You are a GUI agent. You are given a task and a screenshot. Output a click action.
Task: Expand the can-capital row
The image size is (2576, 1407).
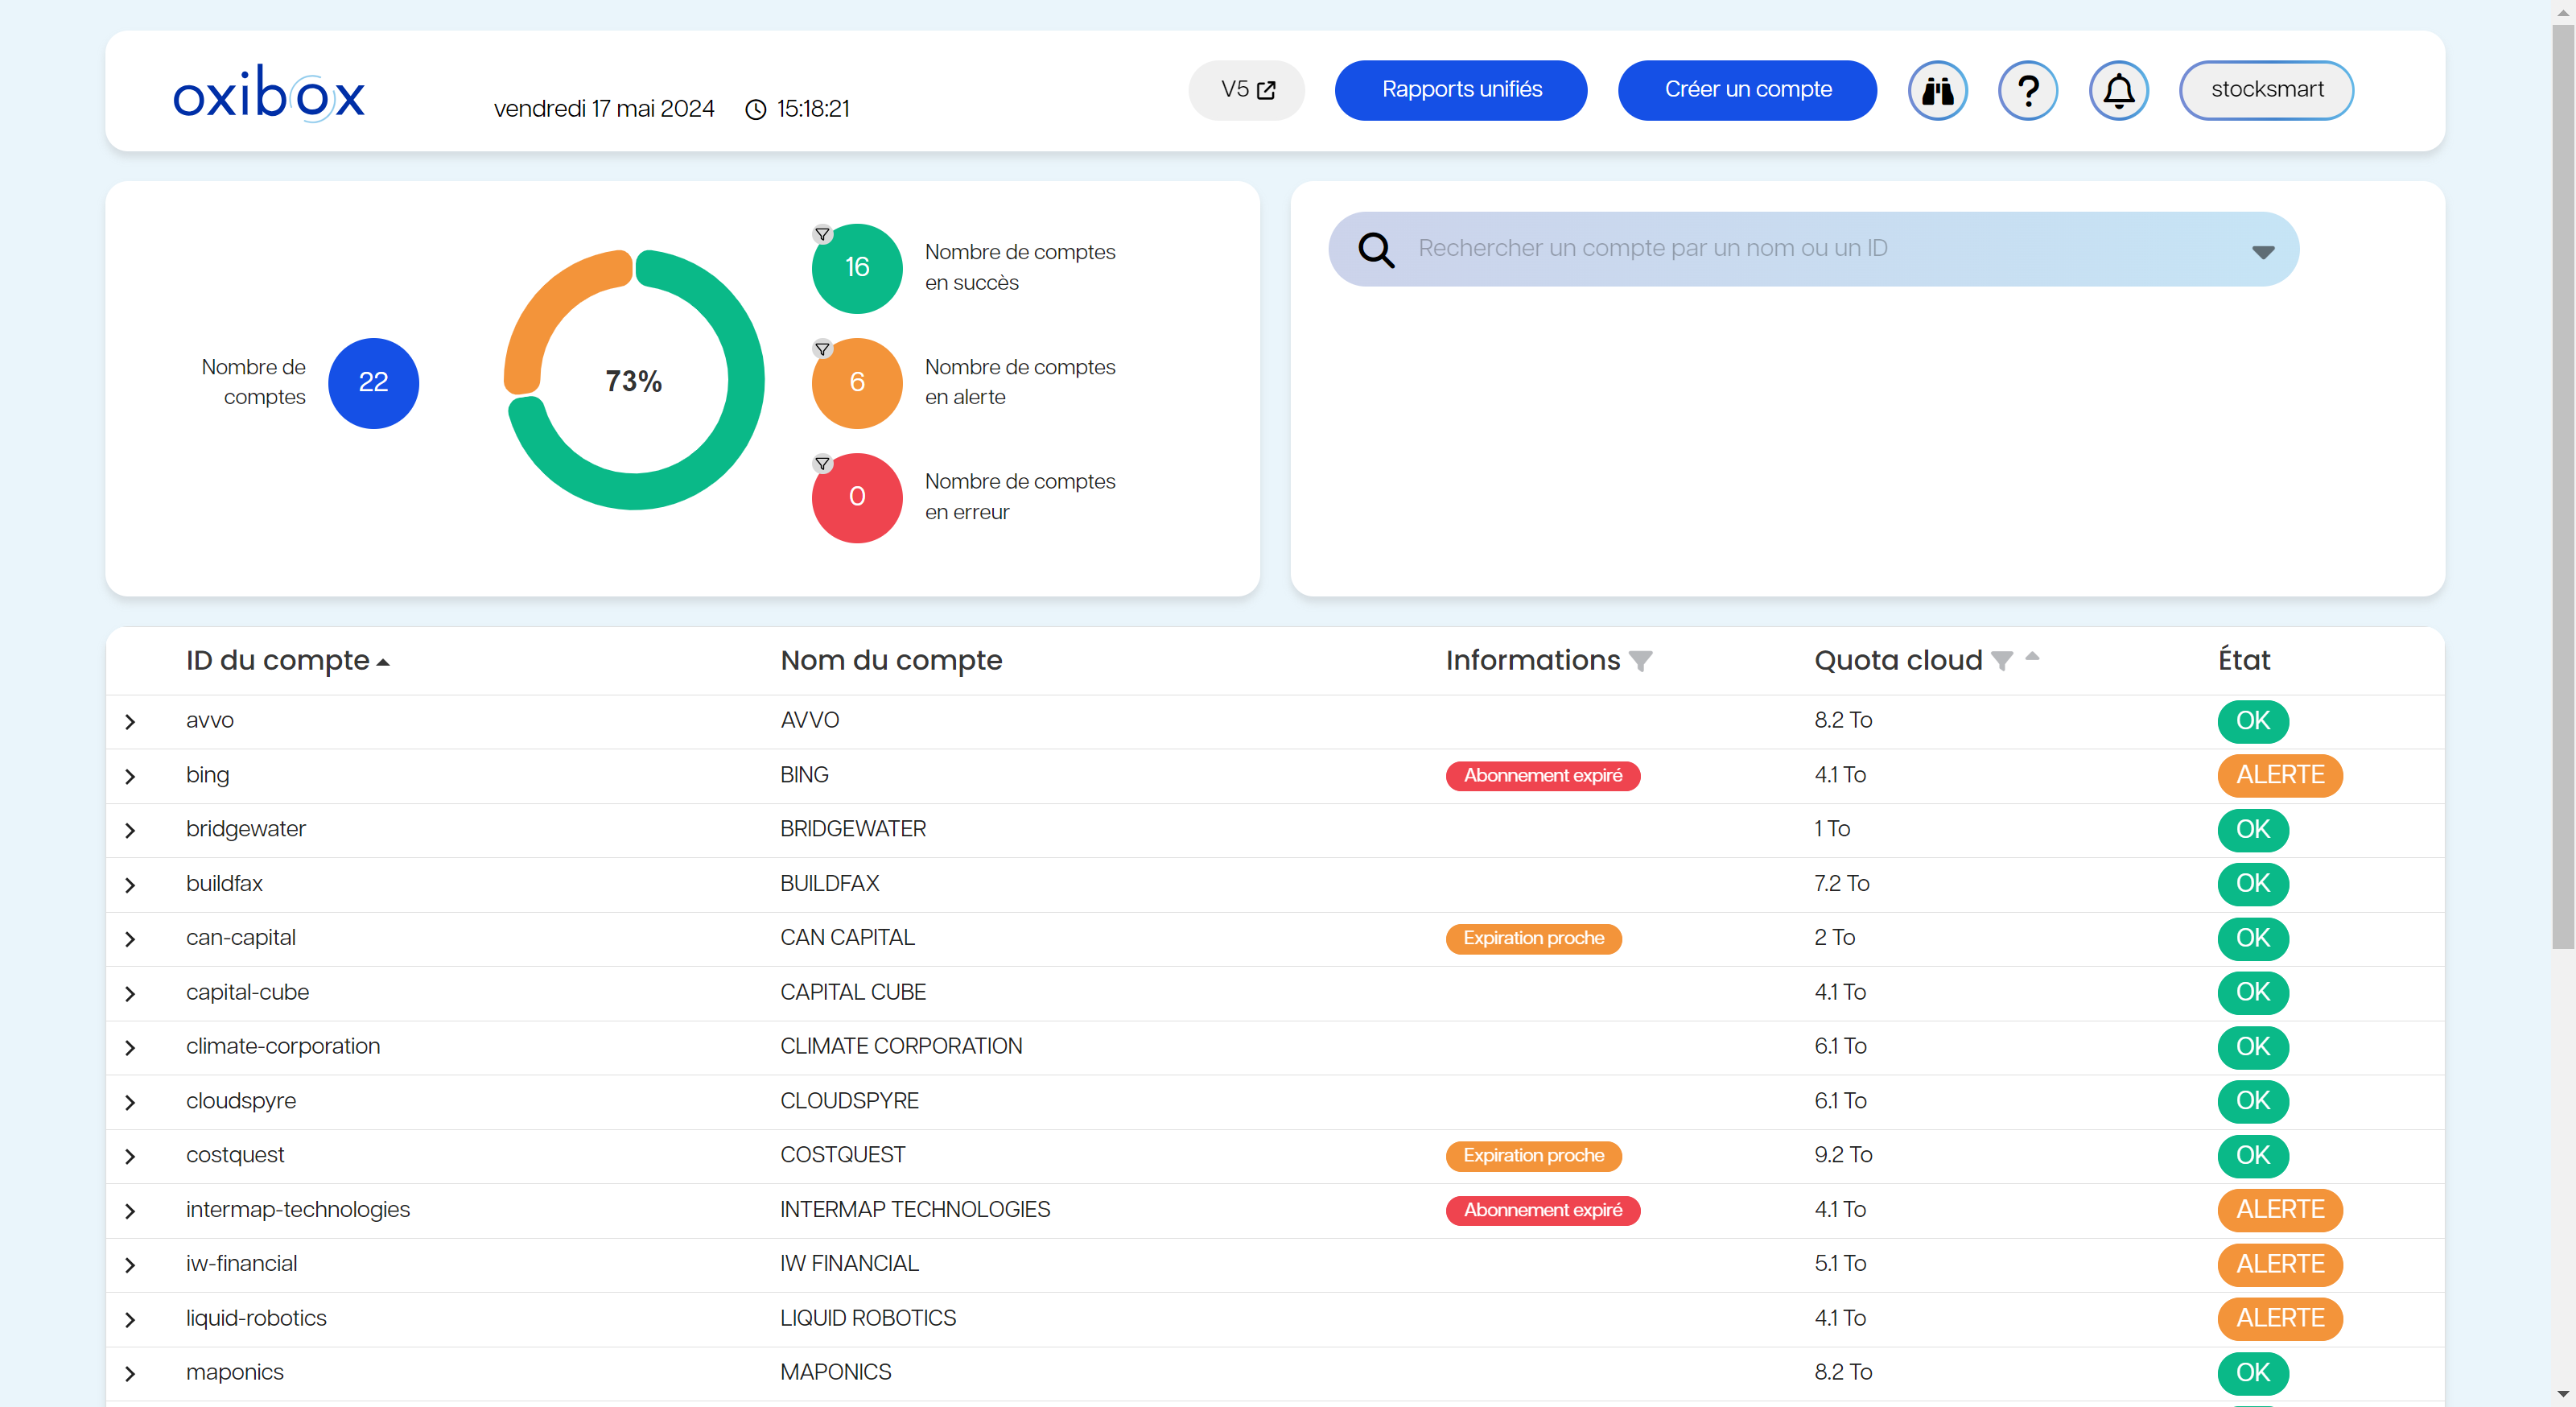coord(130,939)
